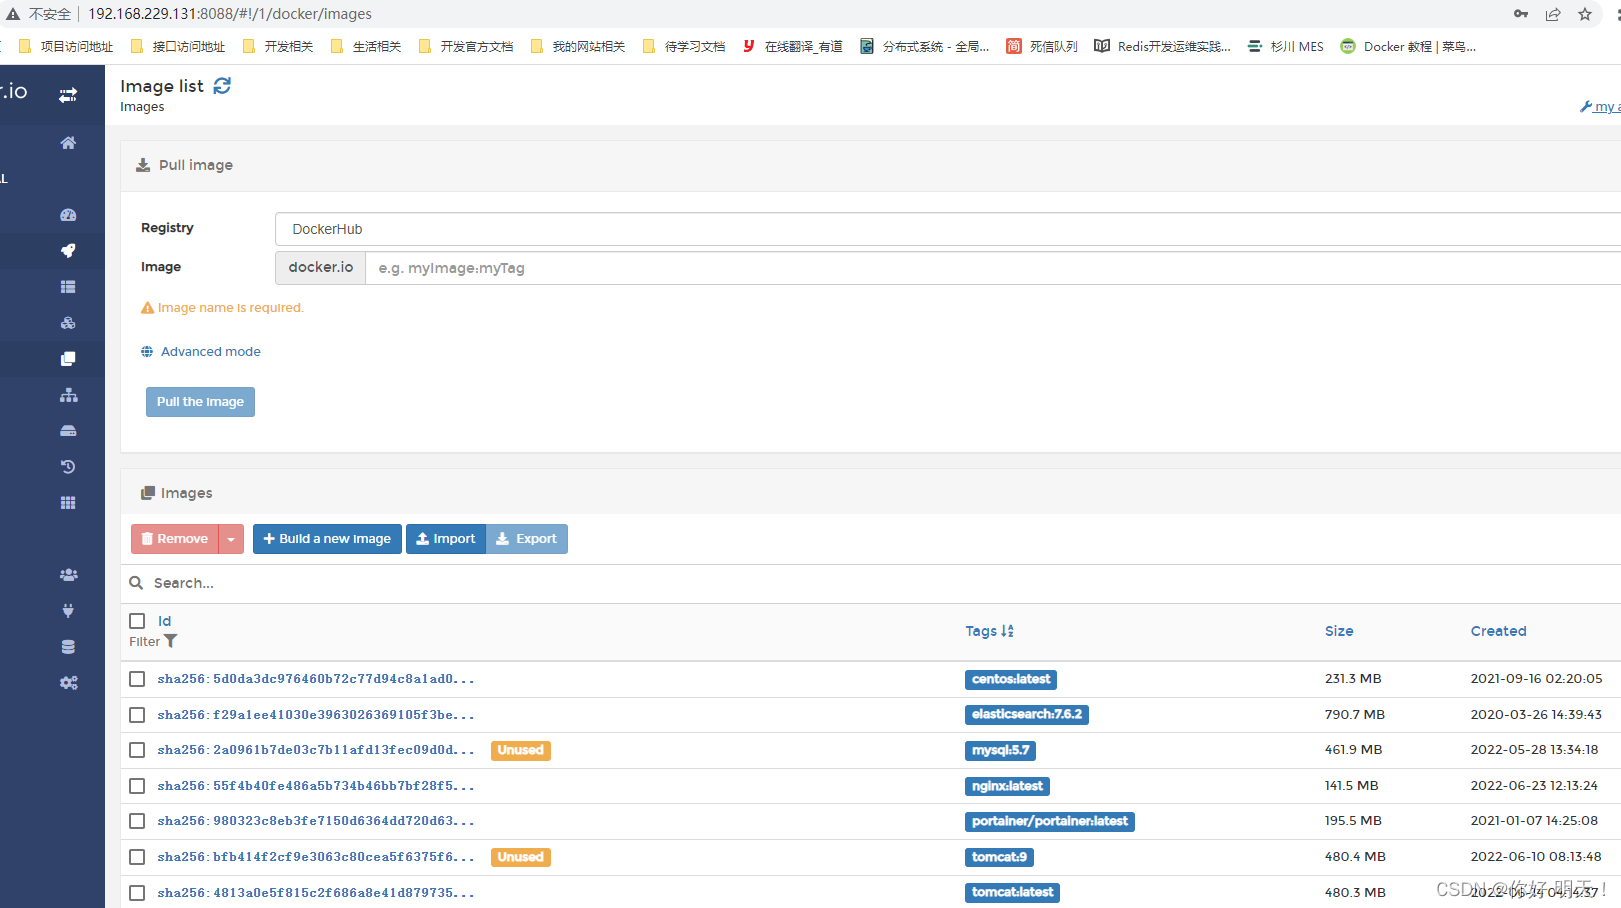Open Volumes drive icon in sidebar
Screen dimensions: 1621x908
[68, 431]
